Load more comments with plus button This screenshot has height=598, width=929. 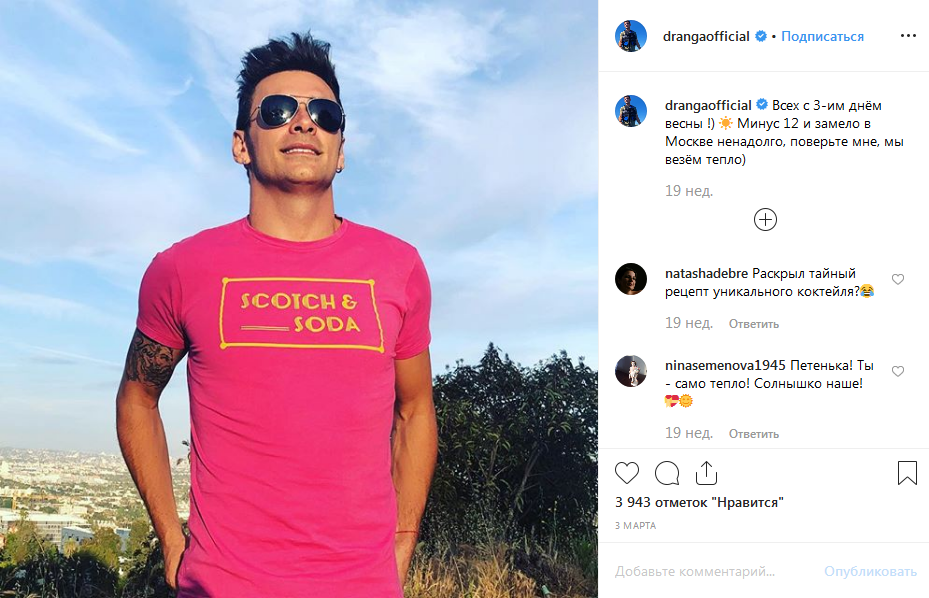click(x=765, y=220)
